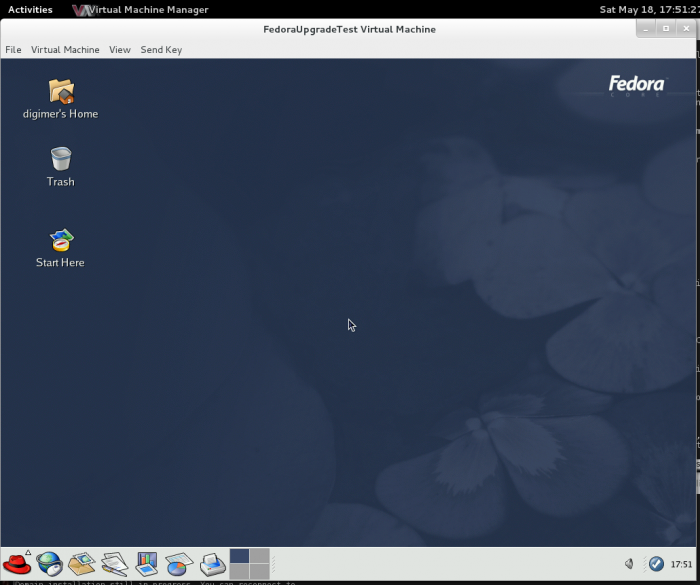Open the print manager icon
This screenshot has width=700, height=585.
212,564
